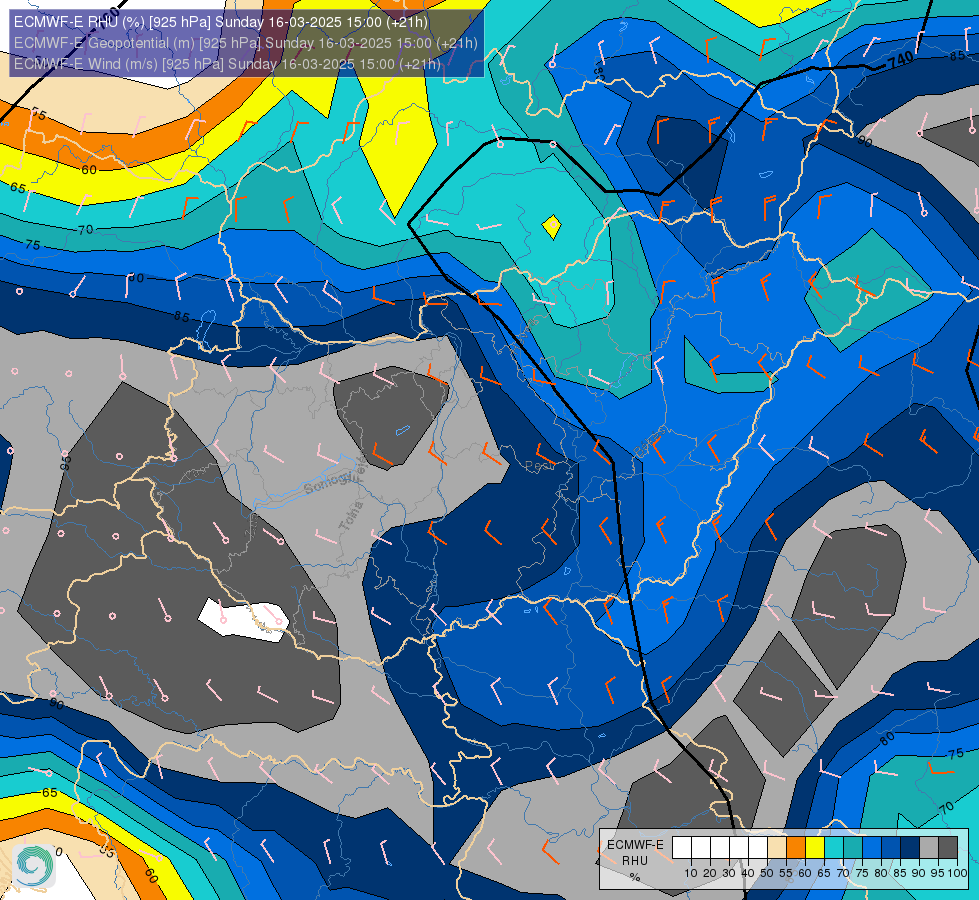Viewport: 979px width, 900px height.
Task: Select the ECMWF-E Geopotential (m) title line
Action: tap(245, 43)
